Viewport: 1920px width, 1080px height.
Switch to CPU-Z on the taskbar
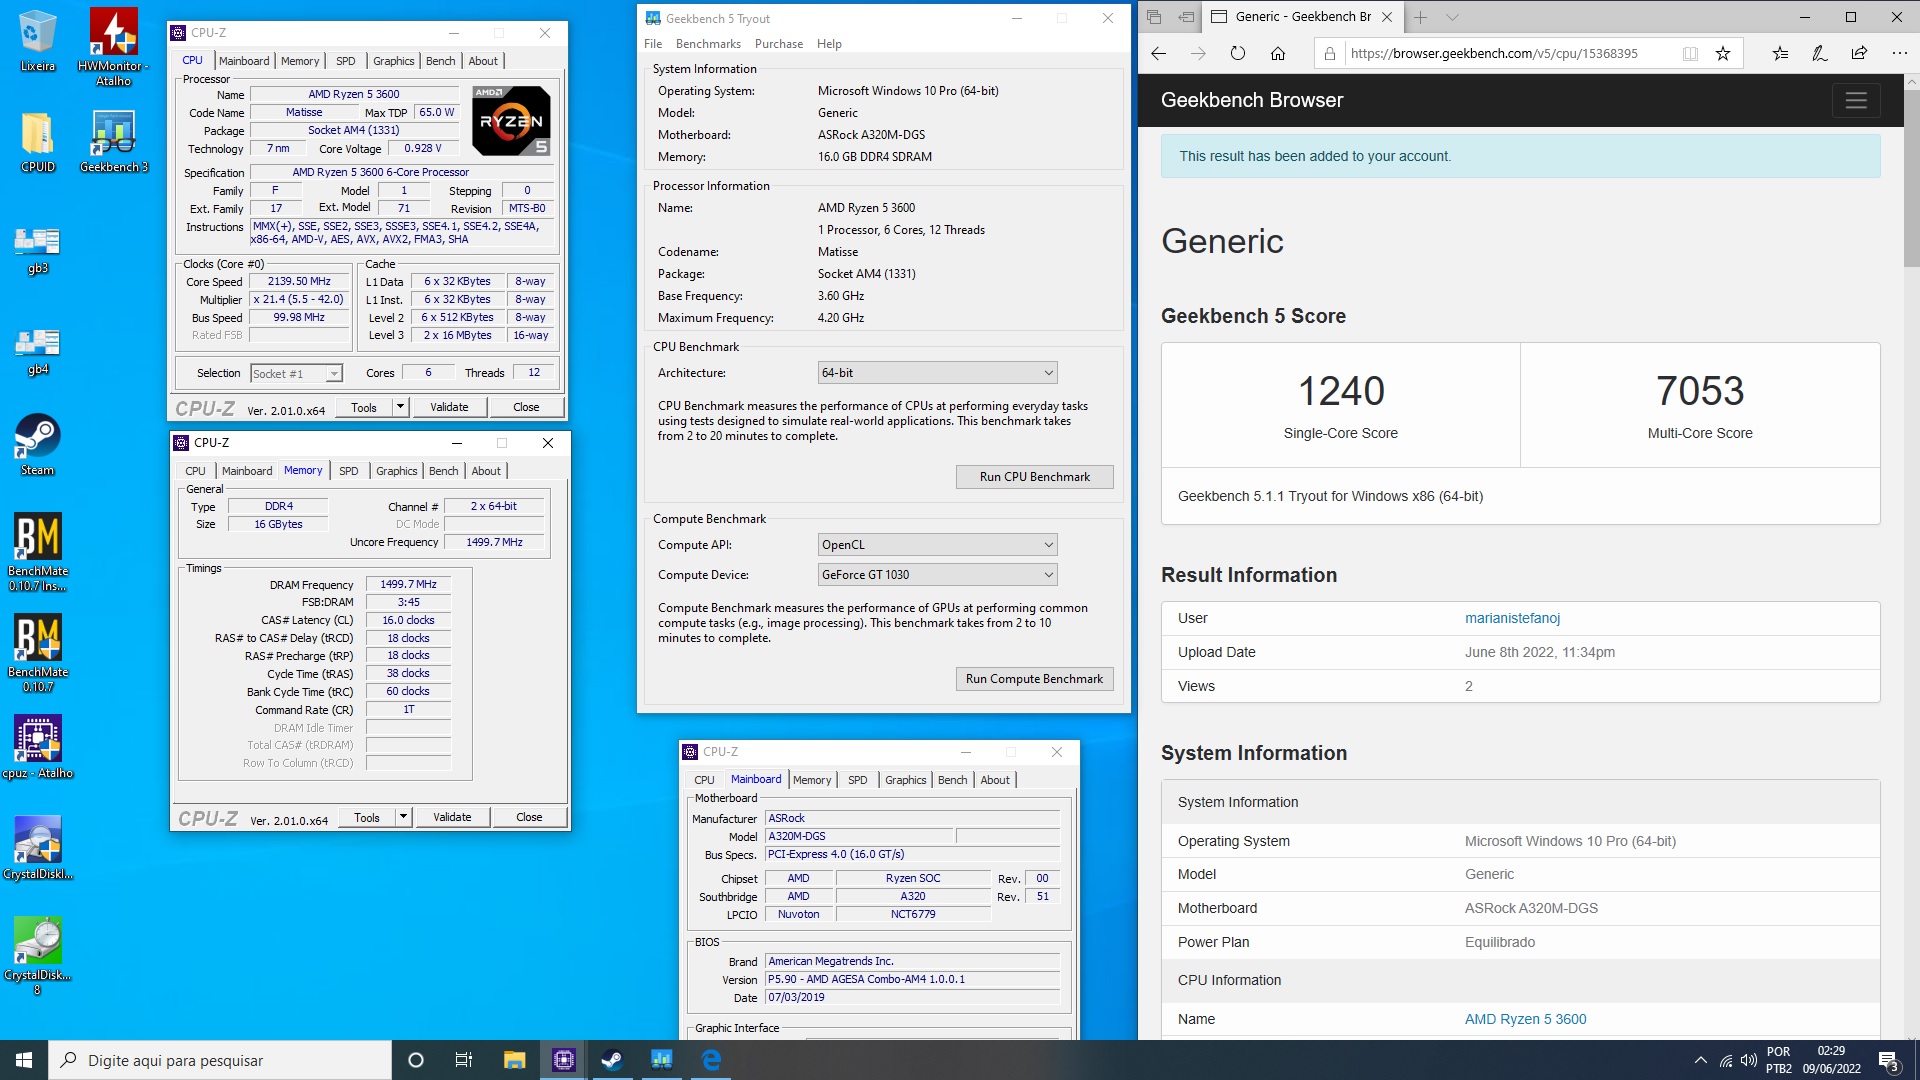click(x=564, y=1060)
